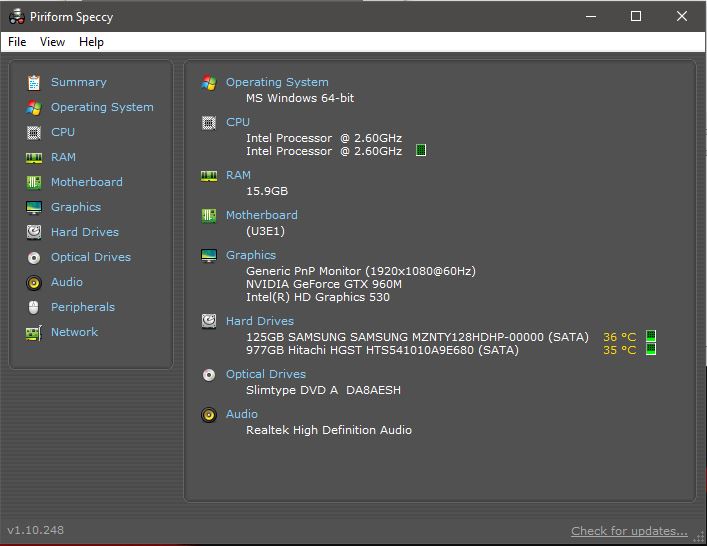Click the 125GB SAMSUNG drive entry
The height and width of the screenshot is (546, 707).
pos(417,337)
